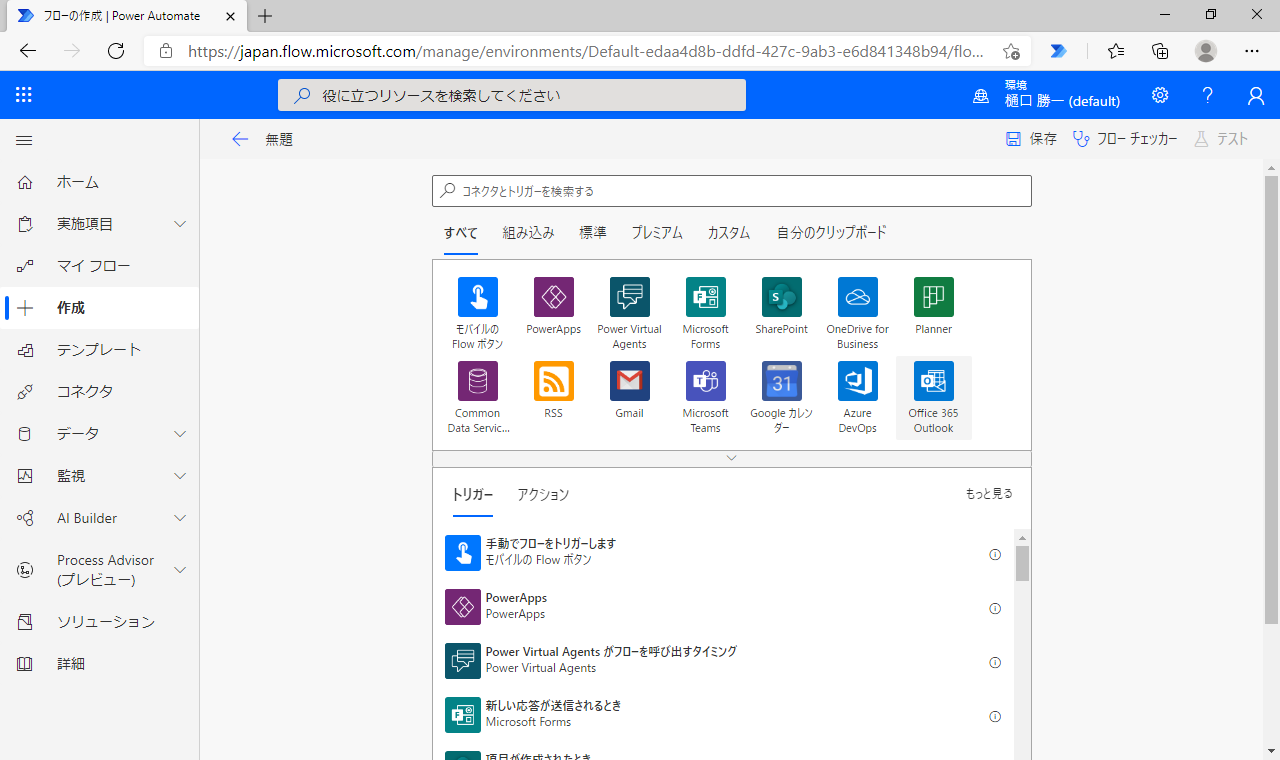Switch to the すべて tab

(x=461, y=233)
